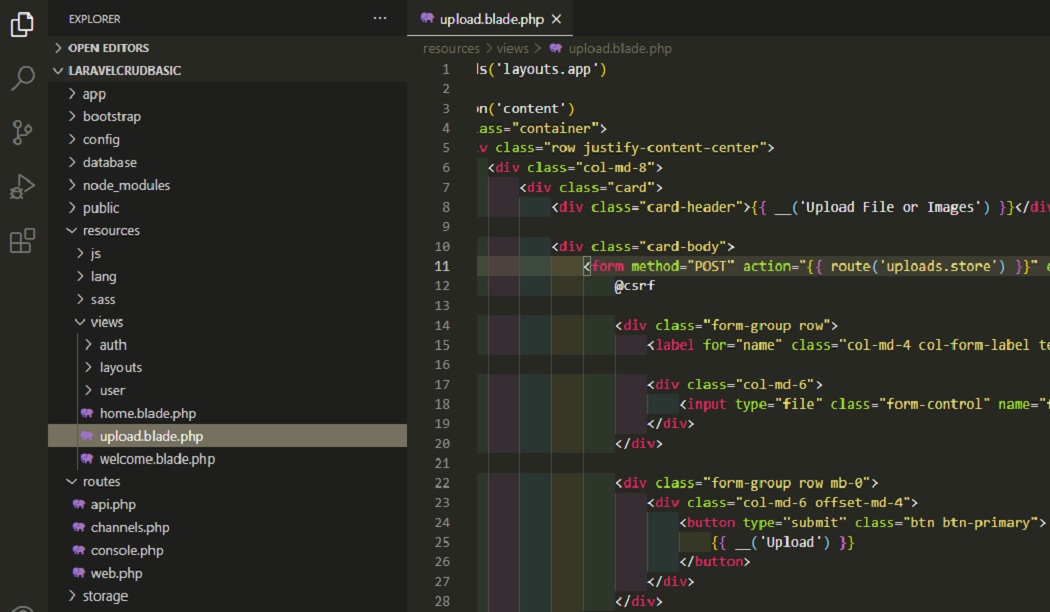The width and height of the screenshot is (1050, 612).
Task: Click the "col-md-8" class text
Action: (x=614, y=167)
